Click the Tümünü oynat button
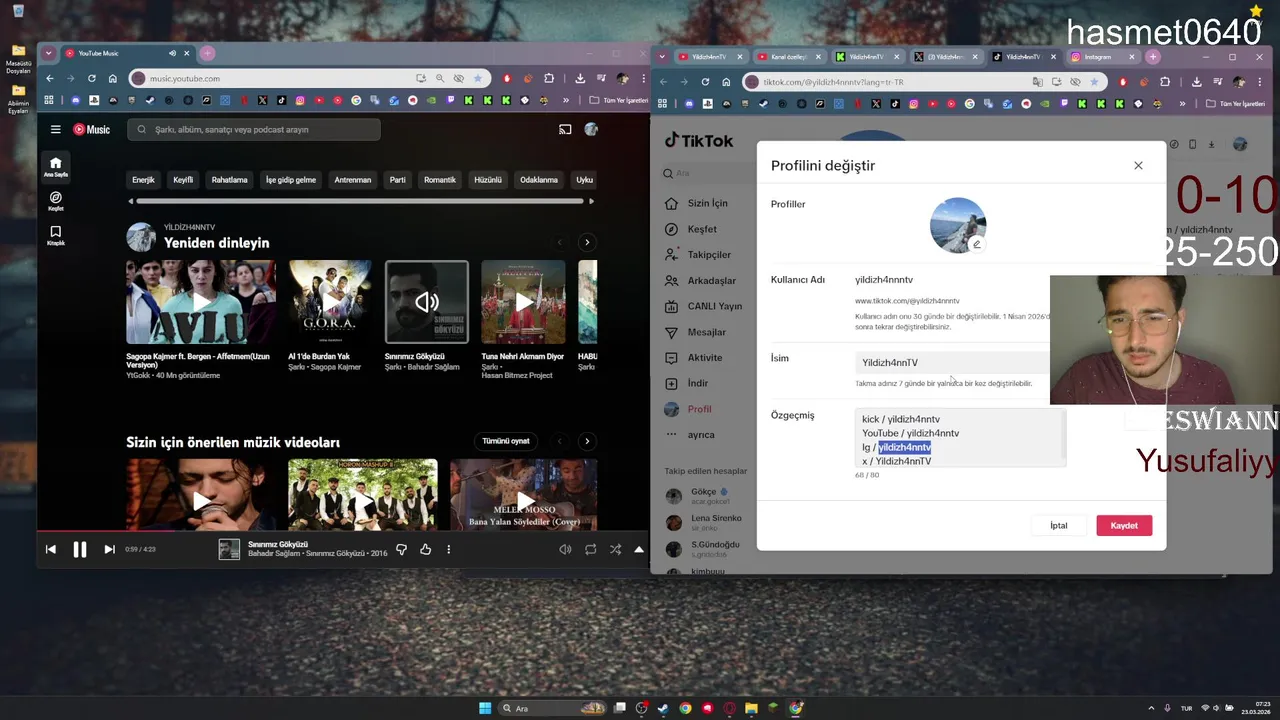Image resolution: width=1280 pixels, height=720 pixels. [506, 441]
